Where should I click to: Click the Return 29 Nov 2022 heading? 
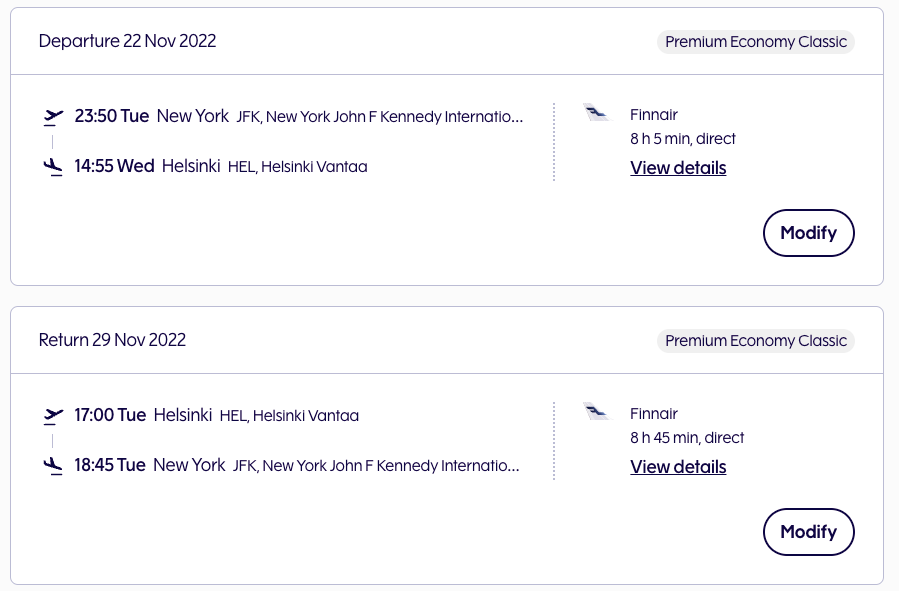112,340
